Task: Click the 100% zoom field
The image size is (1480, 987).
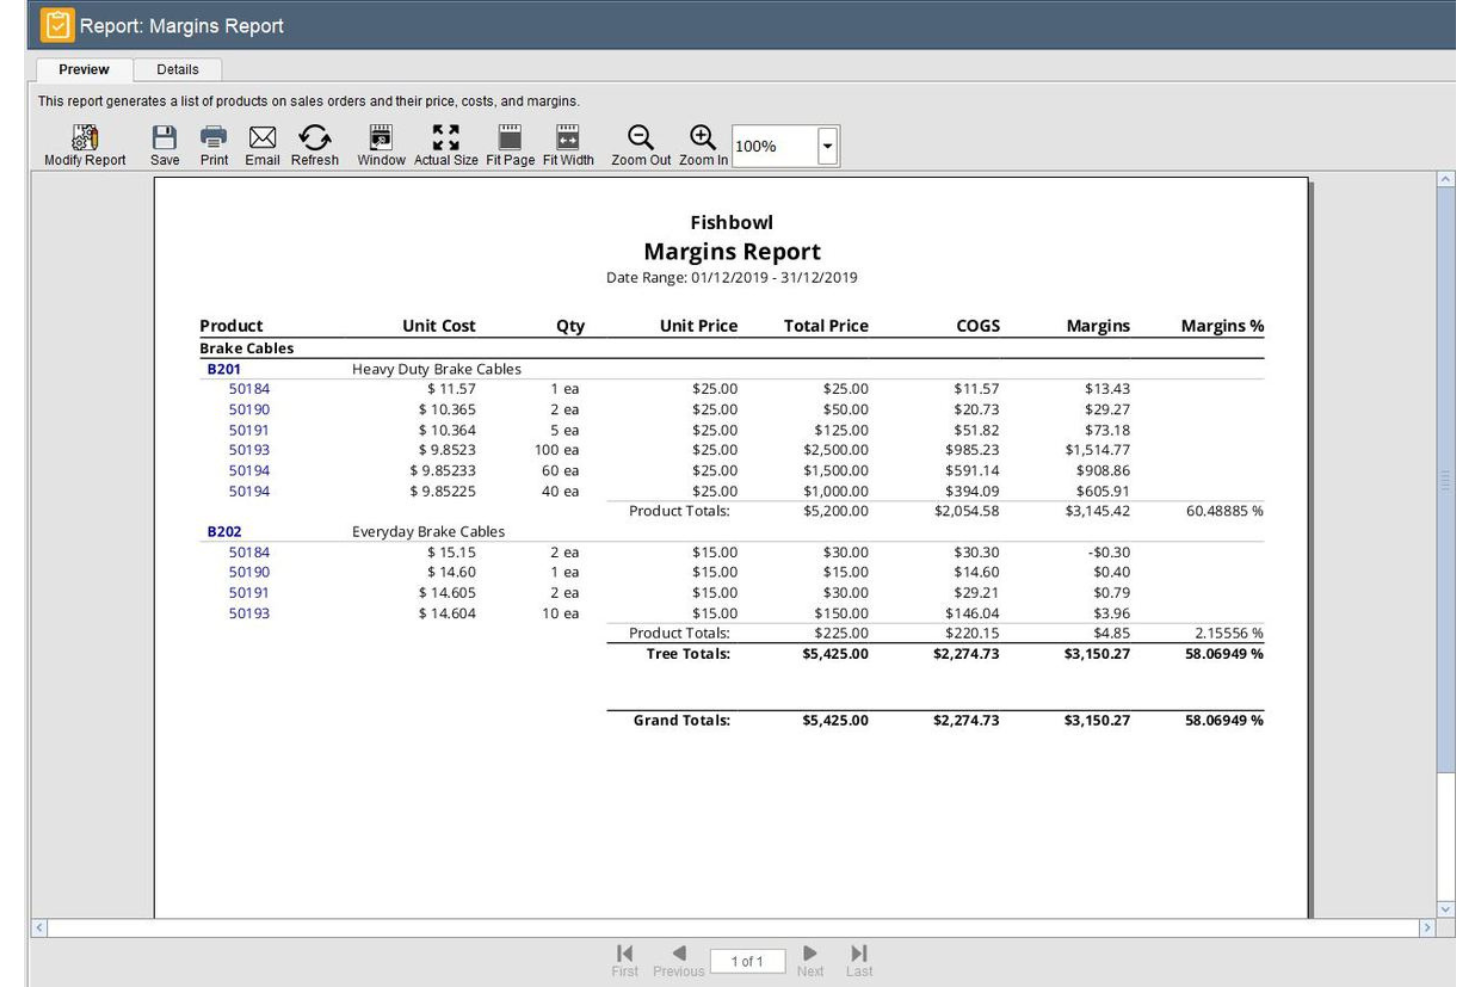Action: 775,146
